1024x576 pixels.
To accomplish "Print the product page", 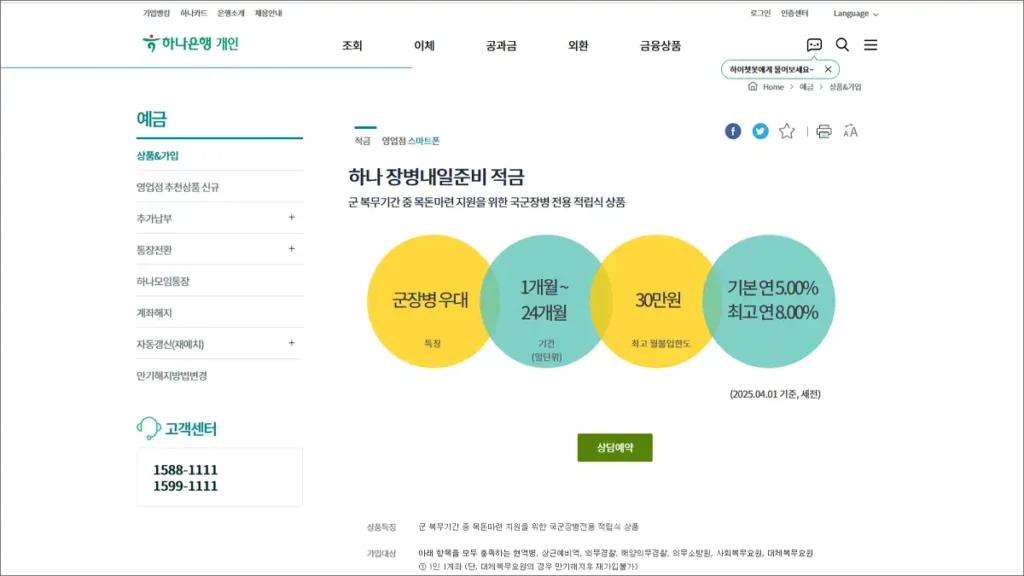I will (x=824, y=131).
